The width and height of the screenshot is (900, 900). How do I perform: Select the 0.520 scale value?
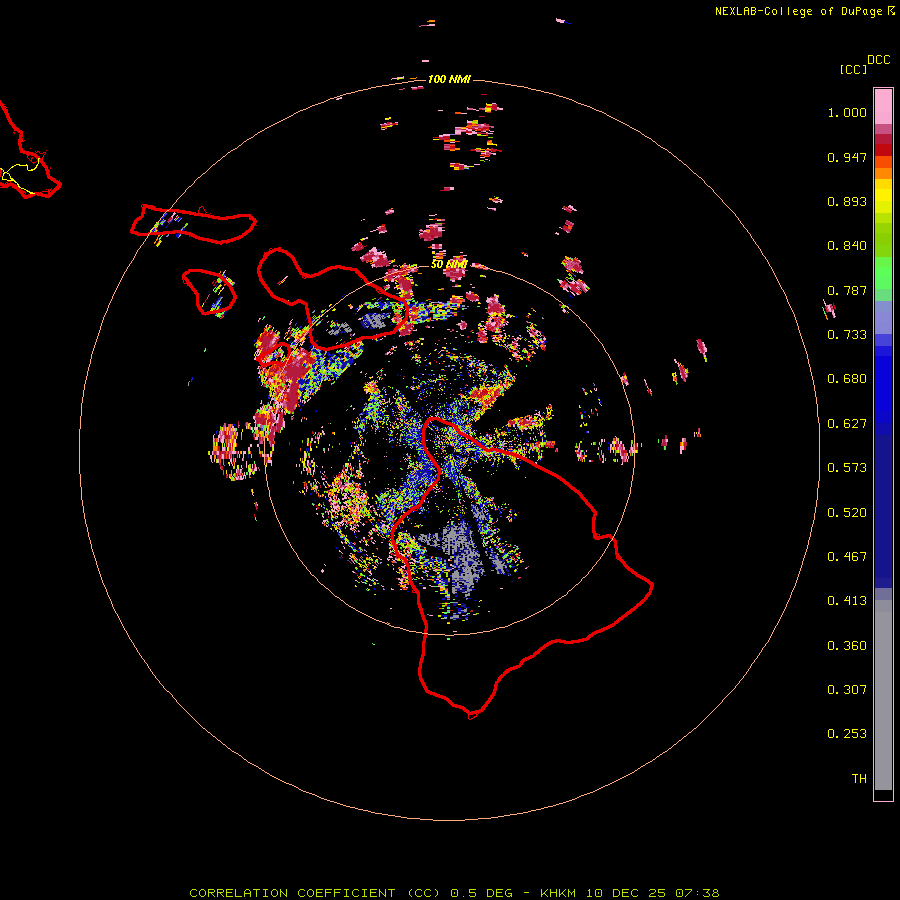[x=847, y=513]
